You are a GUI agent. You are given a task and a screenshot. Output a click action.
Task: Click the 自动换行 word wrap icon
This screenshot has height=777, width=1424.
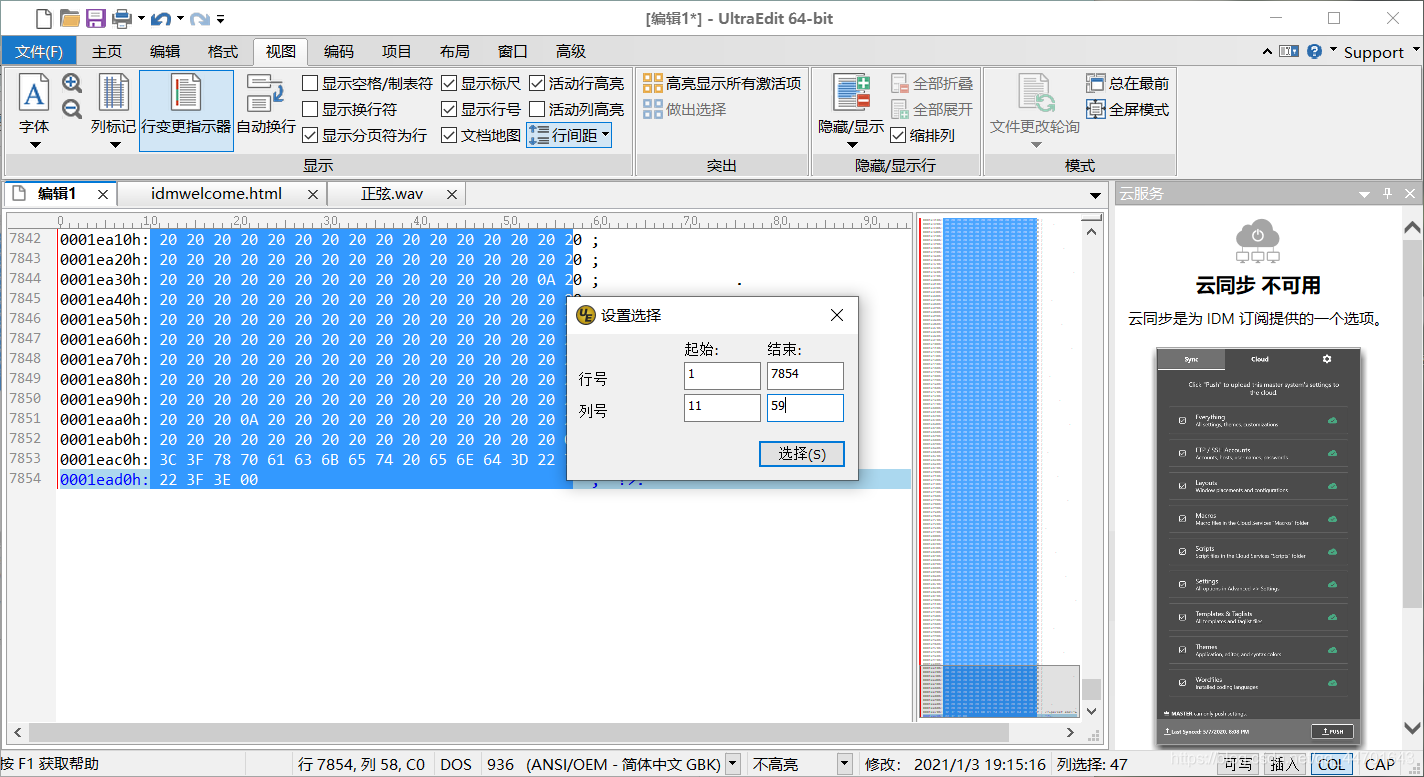[x=266, y=94]
